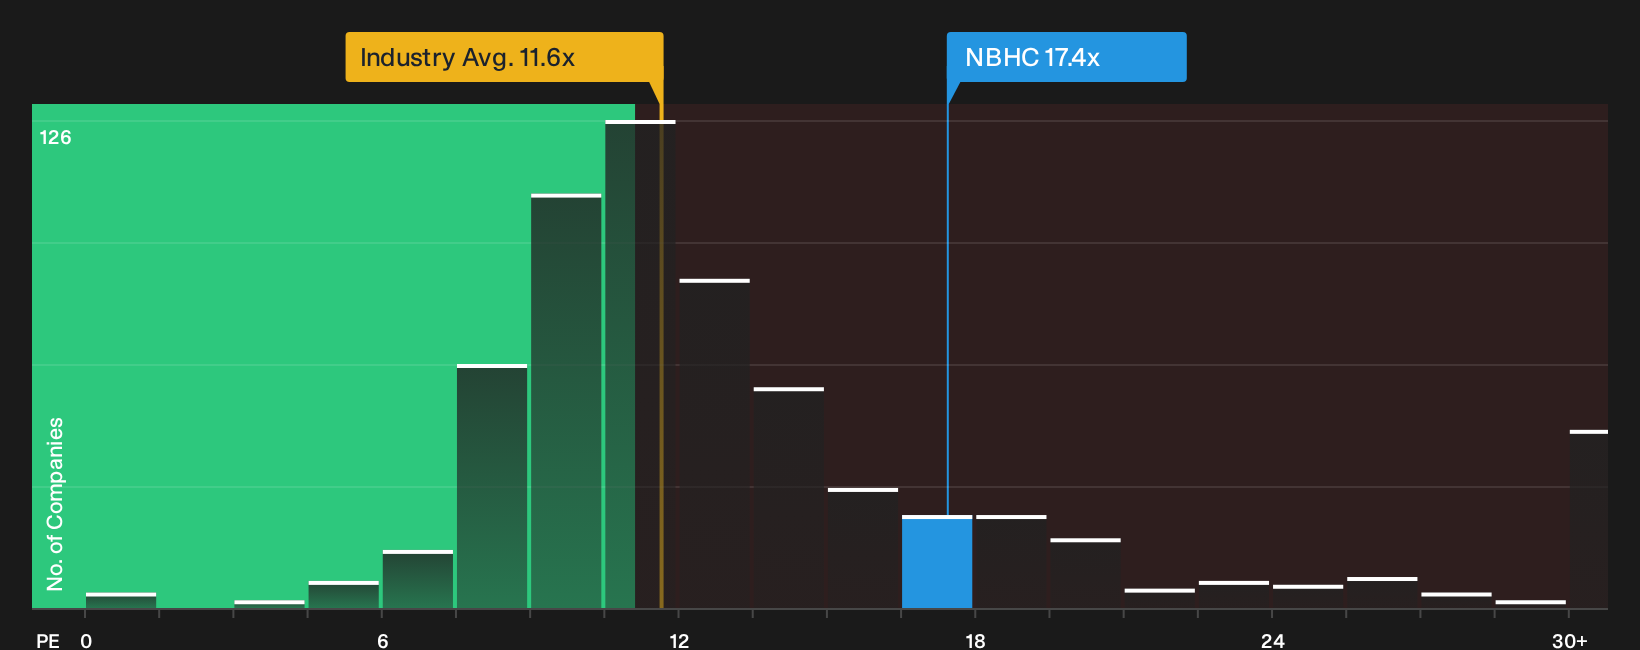Click the No. of Companies axis label
This screenshot has height=650, width=1640.
point(55,504)
